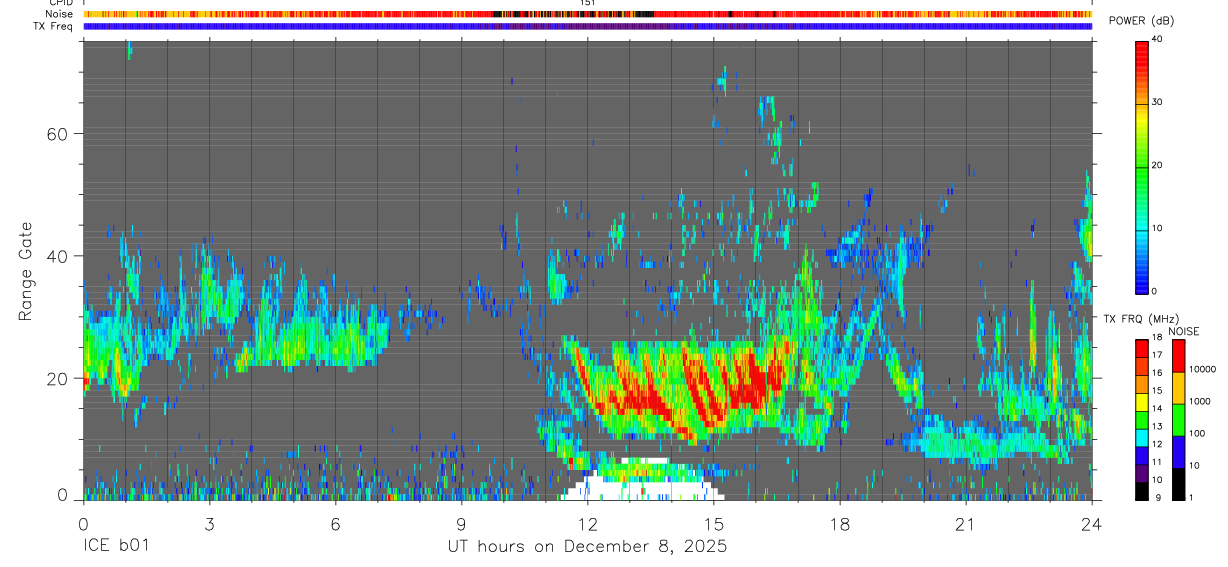Click the NOISE legend value 10000
The image size is (1228, 567).
[1202, 369]
